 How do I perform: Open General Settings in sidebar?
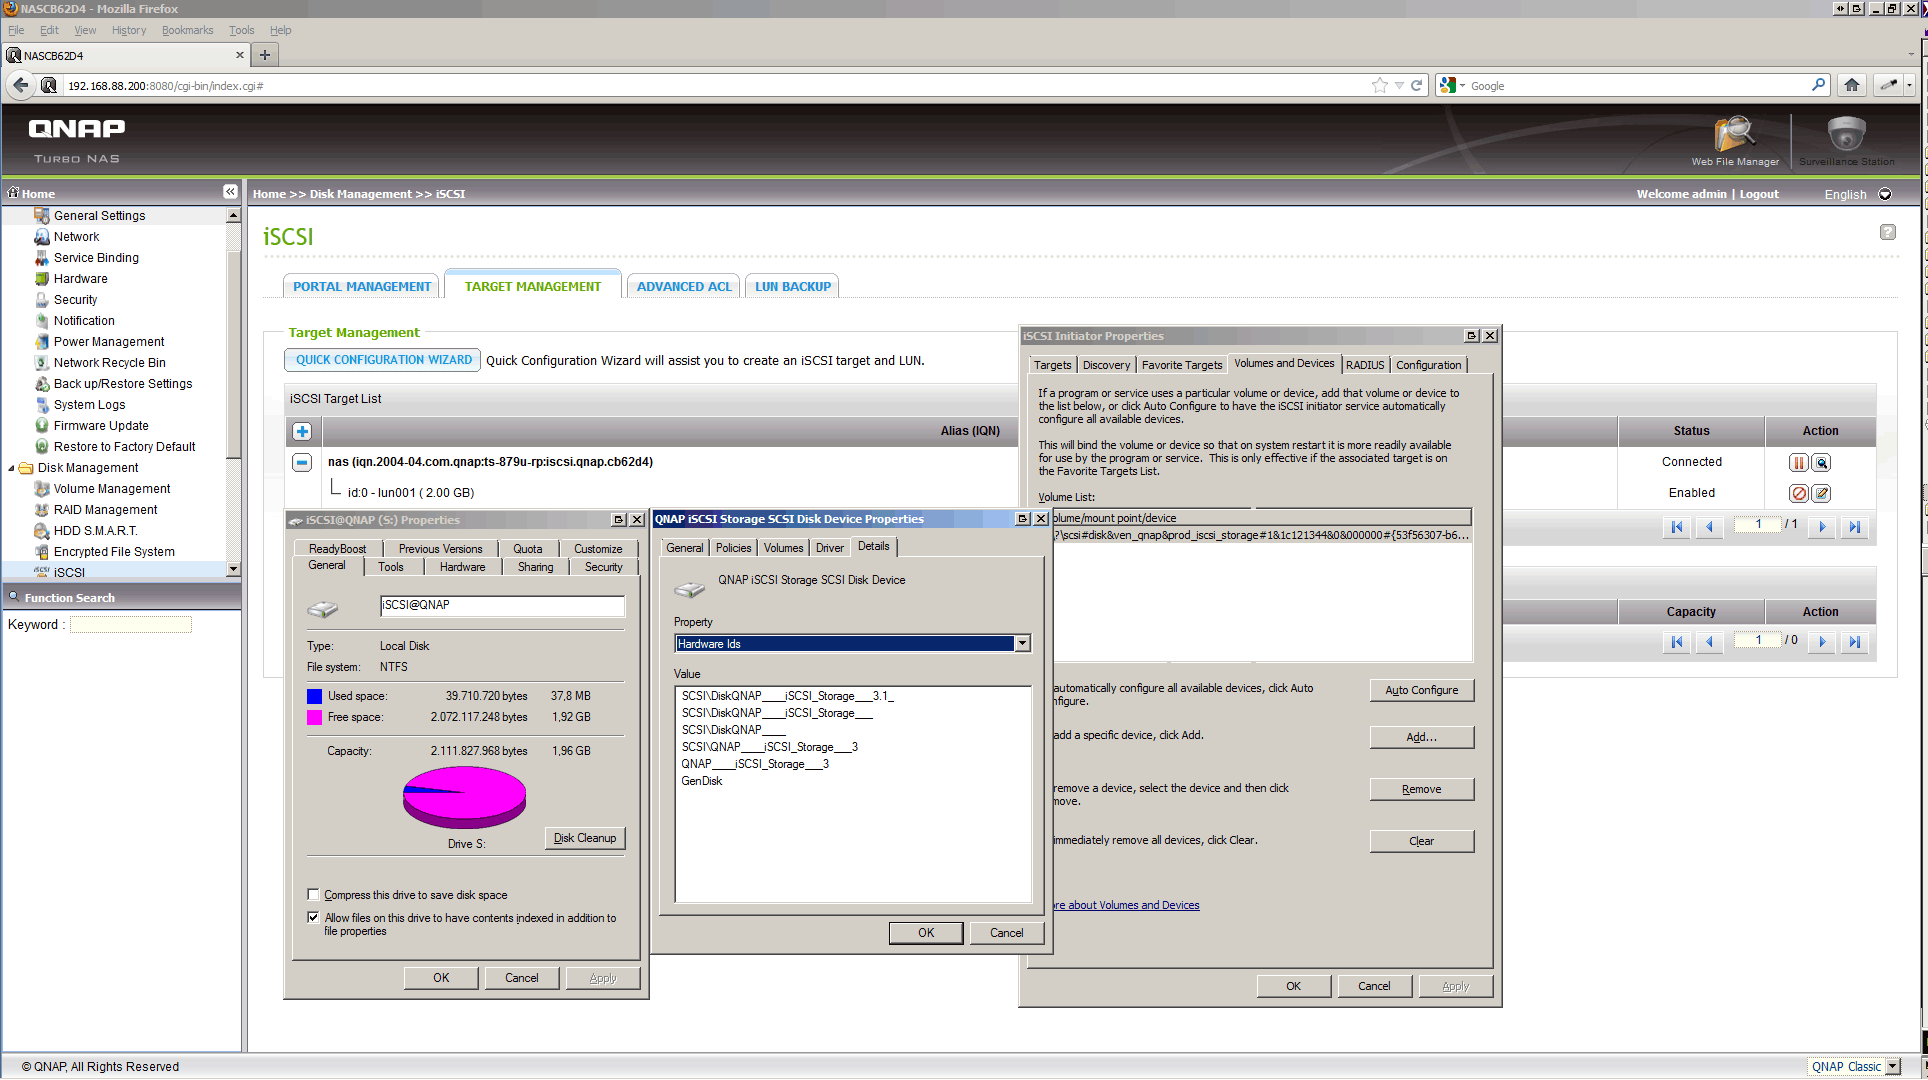pyautogui.click(x=99, y=216)
